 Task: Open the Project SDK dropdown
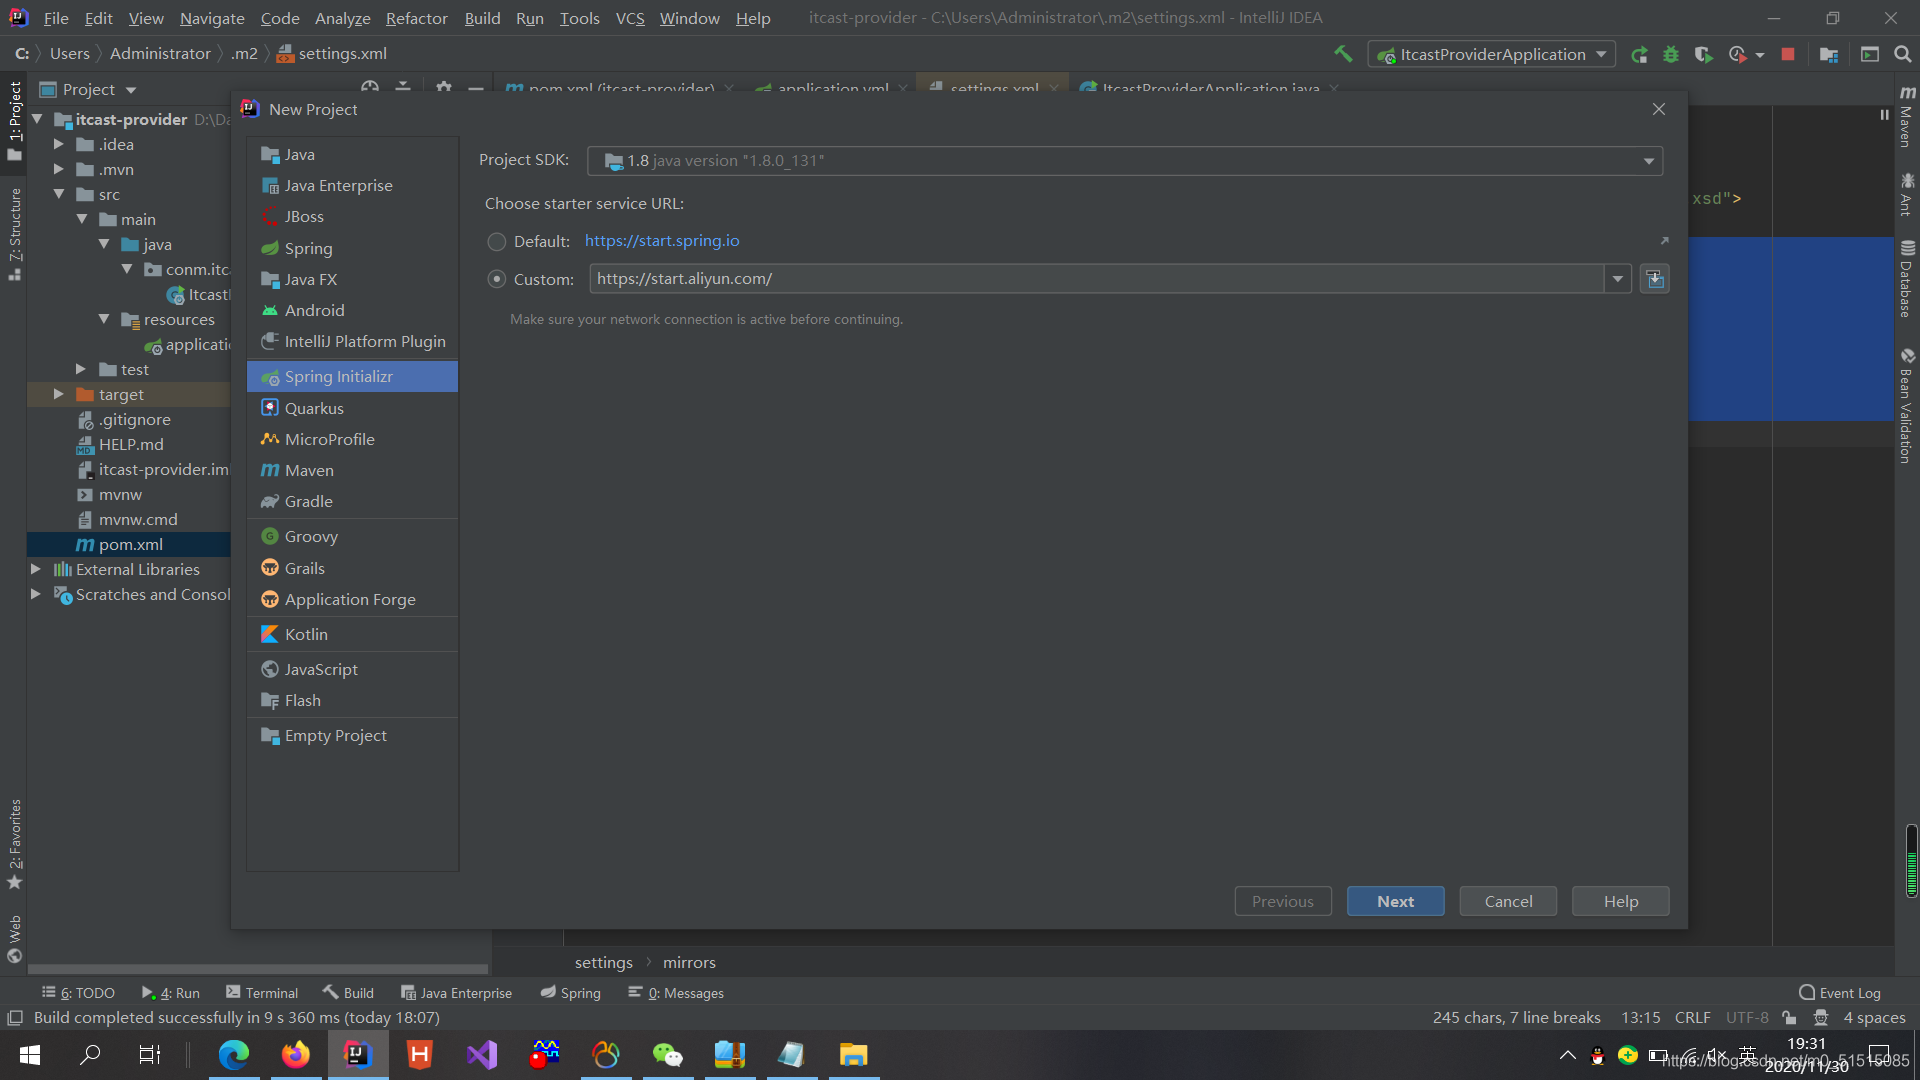coord(1125,161)
